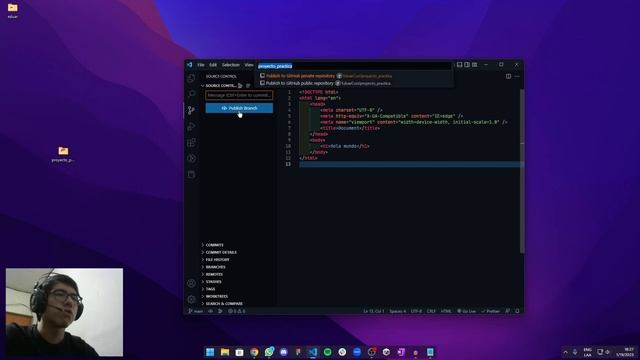This screenshot has height=360, width=640.
Task: Click the Hola mundo h1 line
Action: coord(344,146)
